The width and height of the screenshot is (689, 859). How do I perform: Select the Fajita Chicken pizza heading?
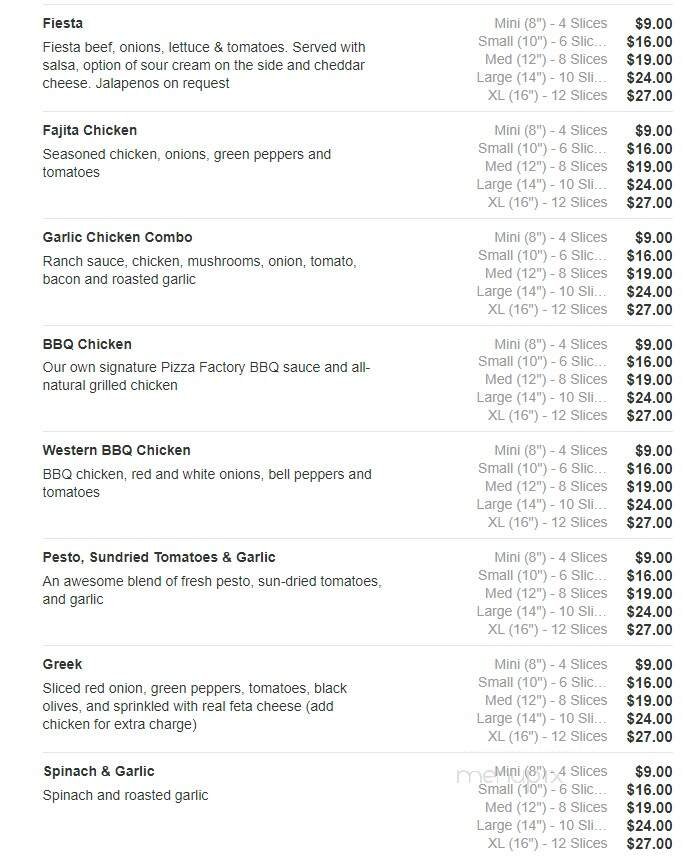(90, 130)
